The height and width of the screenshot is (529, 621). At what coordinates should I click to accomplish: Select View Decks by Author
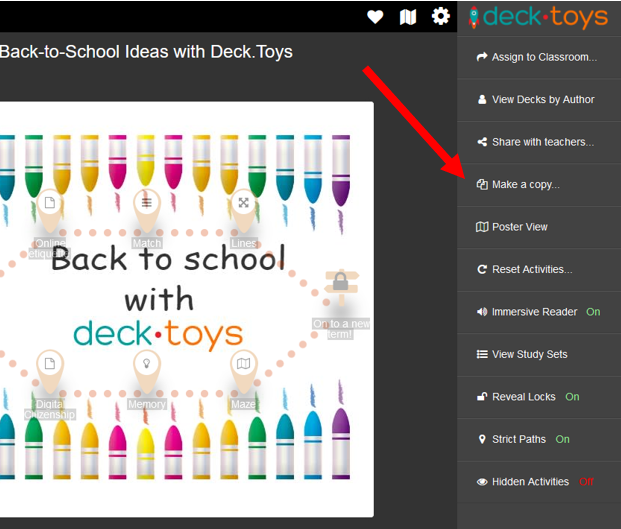(539, 100)
